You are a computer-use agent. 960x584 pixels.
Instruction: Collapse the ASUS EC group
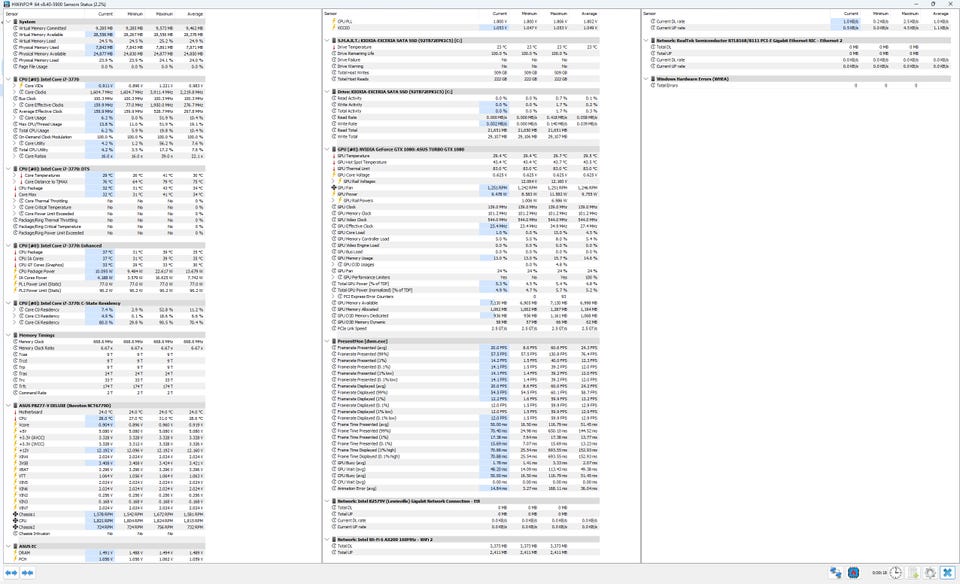click(x=8, y=546)
